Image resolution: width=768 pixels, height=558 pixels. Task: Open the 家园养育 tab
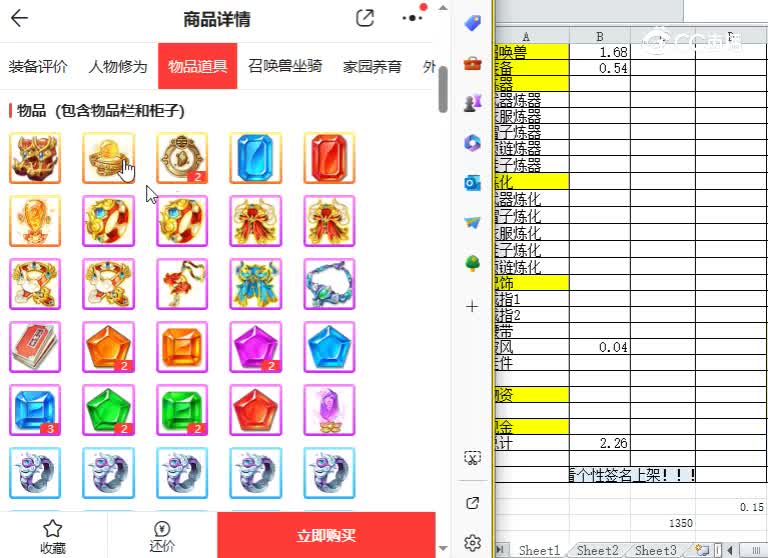click(x=372, y=66)
